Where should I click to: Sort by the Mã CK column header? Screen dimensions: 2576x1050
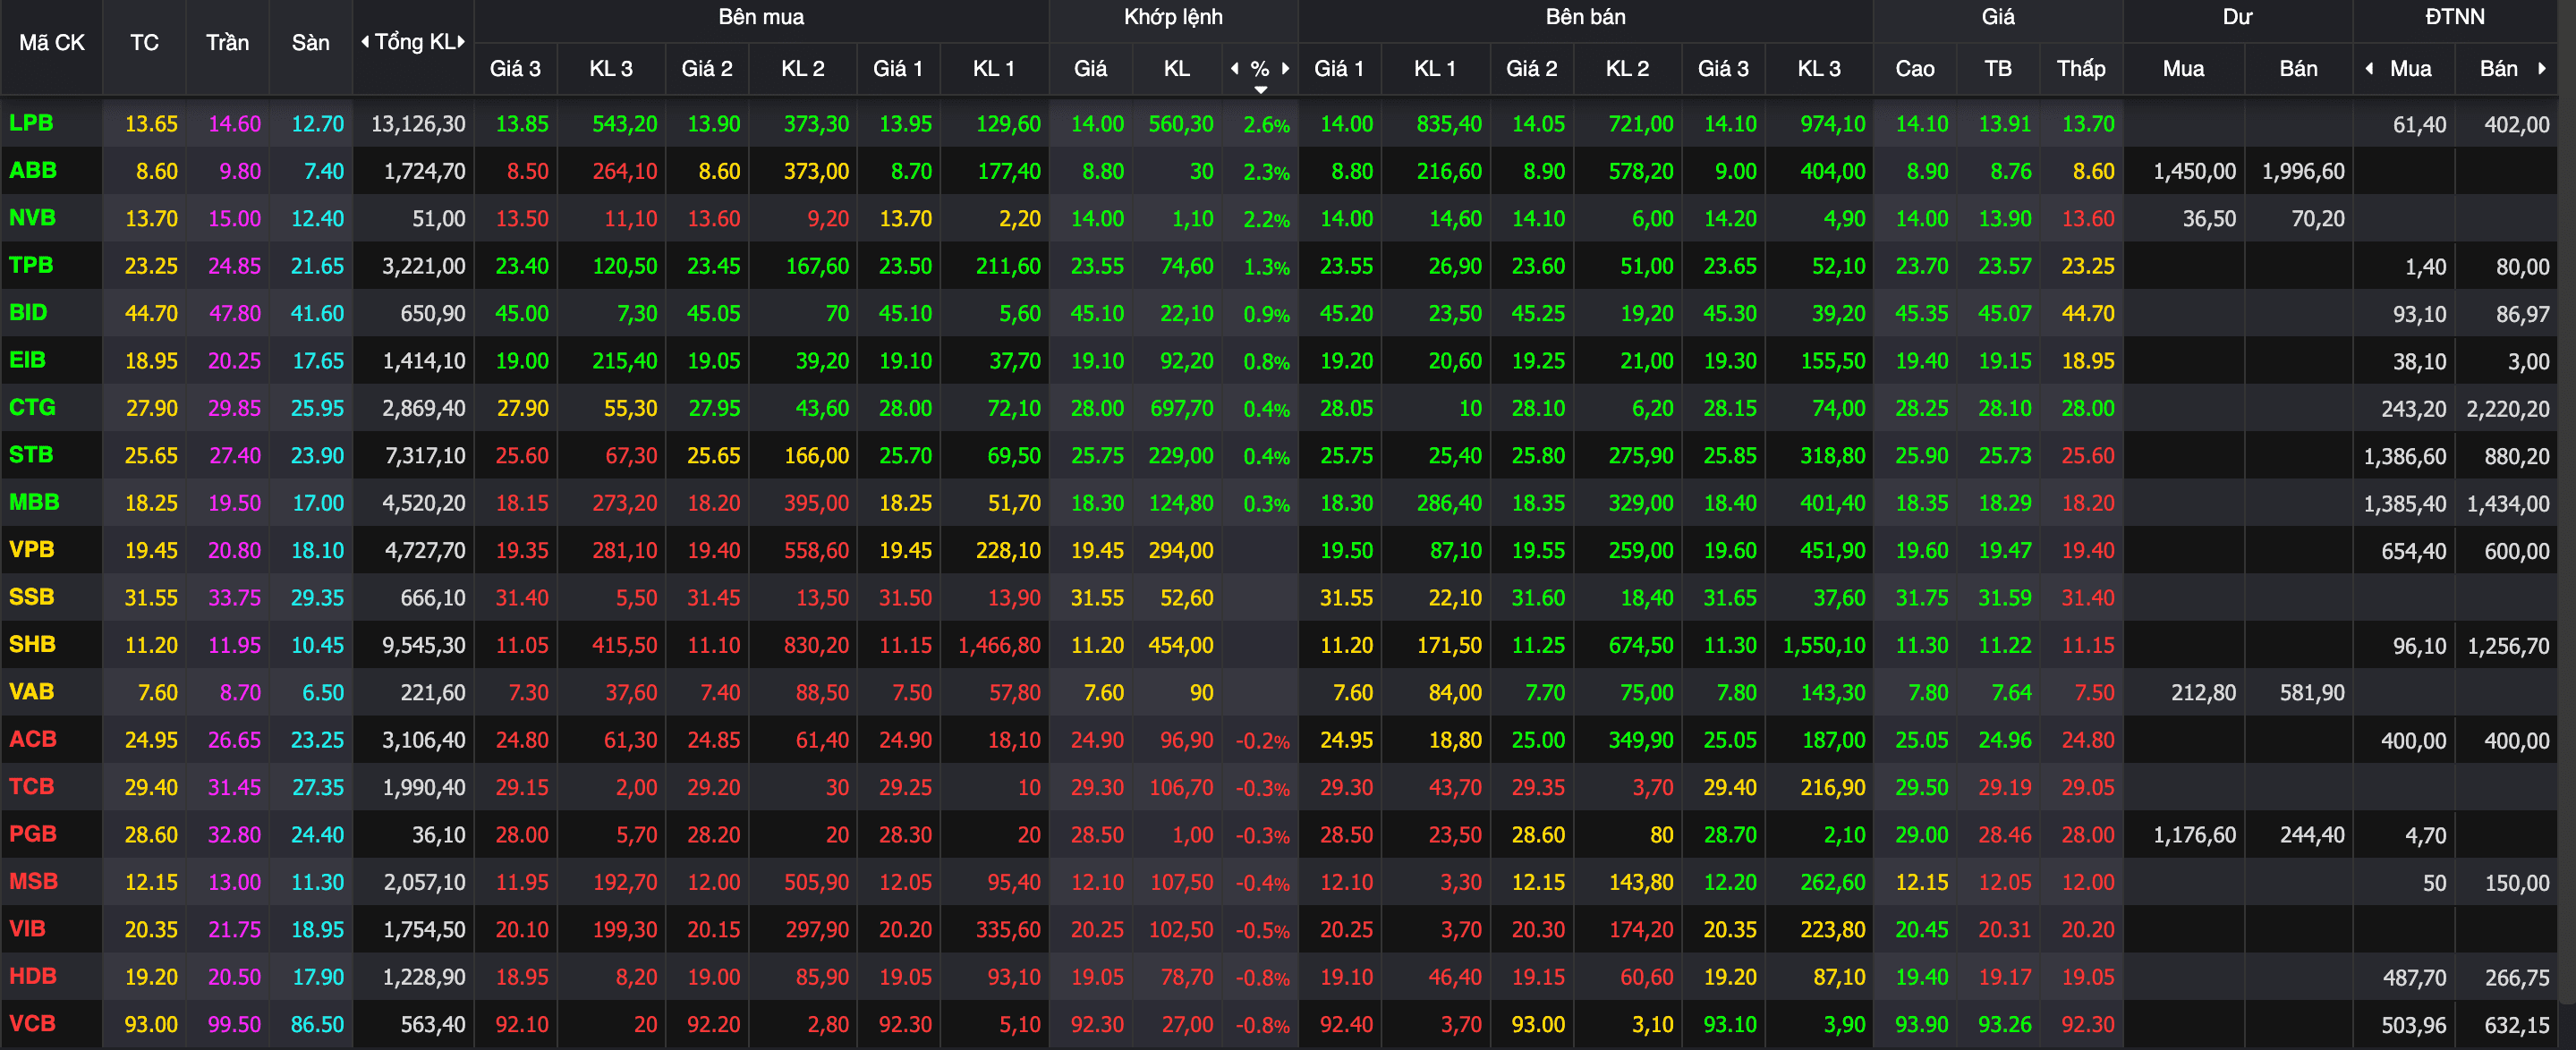(52, 42)
